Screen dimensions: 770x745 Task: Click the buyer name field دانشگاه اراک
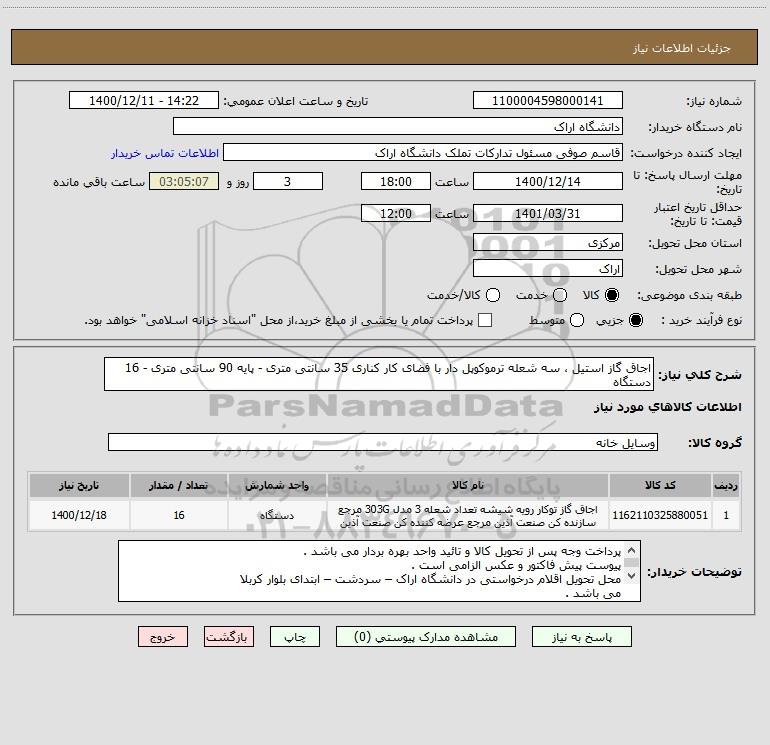tap(398, 127)
